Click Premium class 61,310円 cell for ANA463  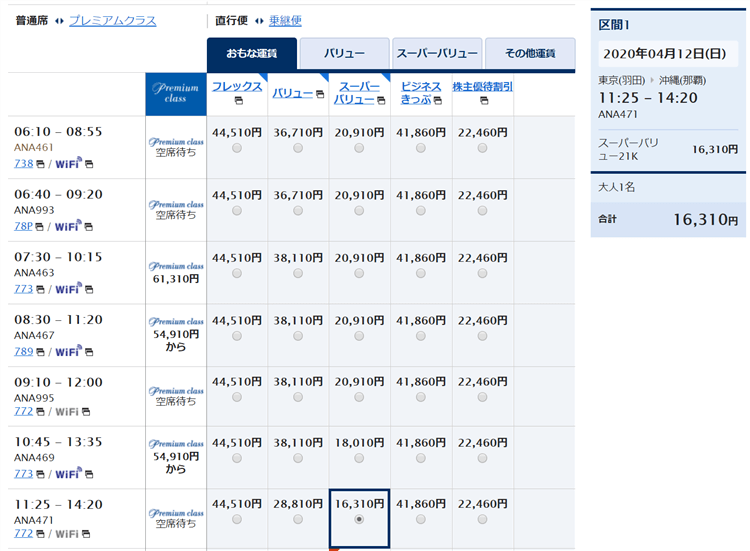pos(175,279)
